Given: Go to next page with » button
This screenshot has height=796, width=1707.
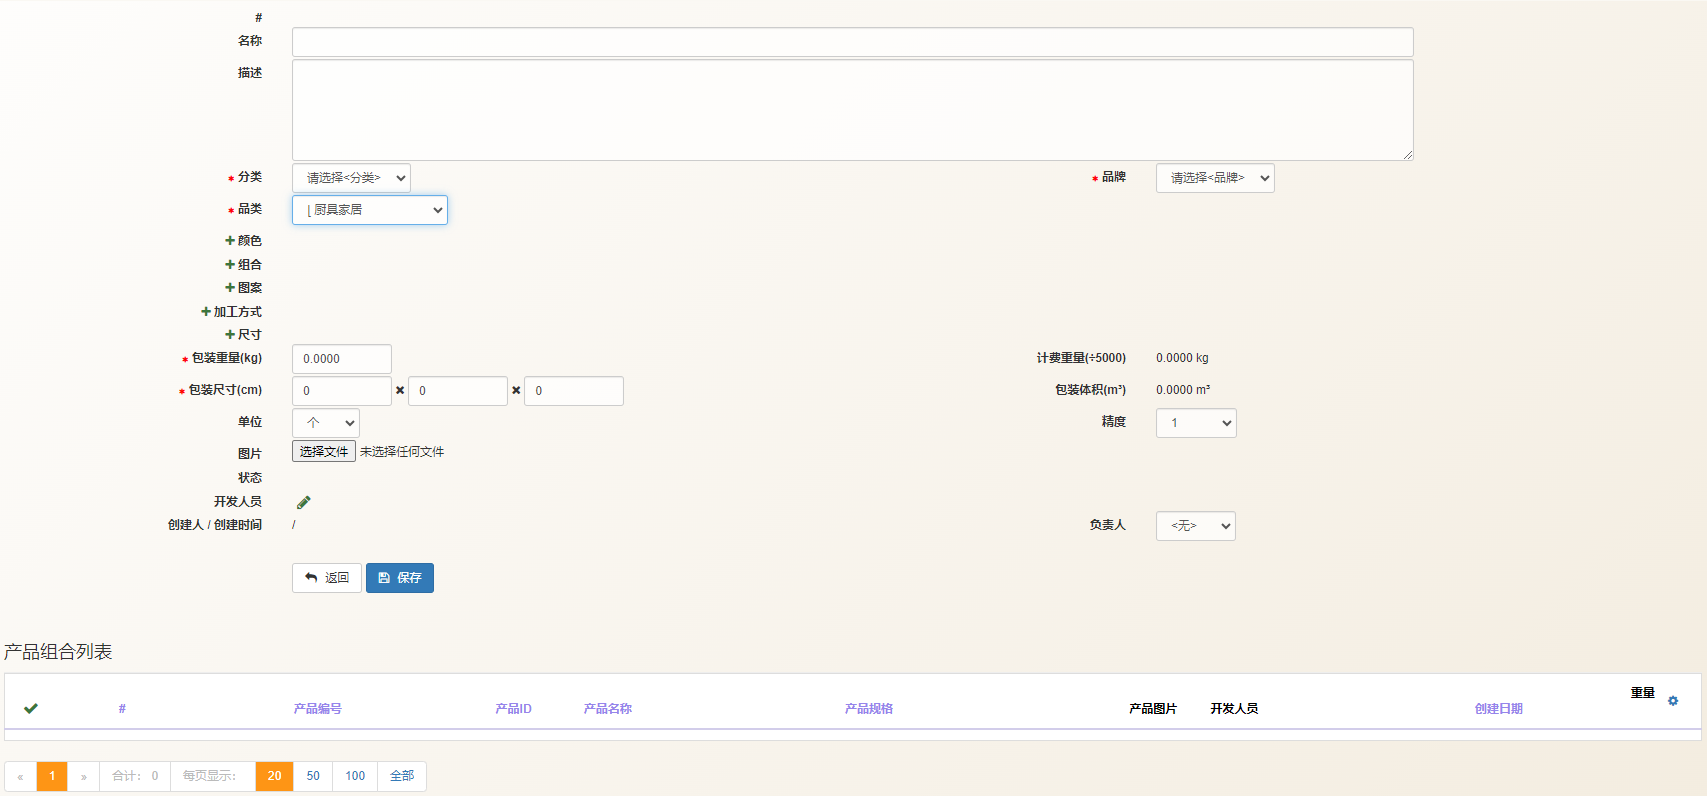Looking at the screenshot, I should [x=84, y=776].
